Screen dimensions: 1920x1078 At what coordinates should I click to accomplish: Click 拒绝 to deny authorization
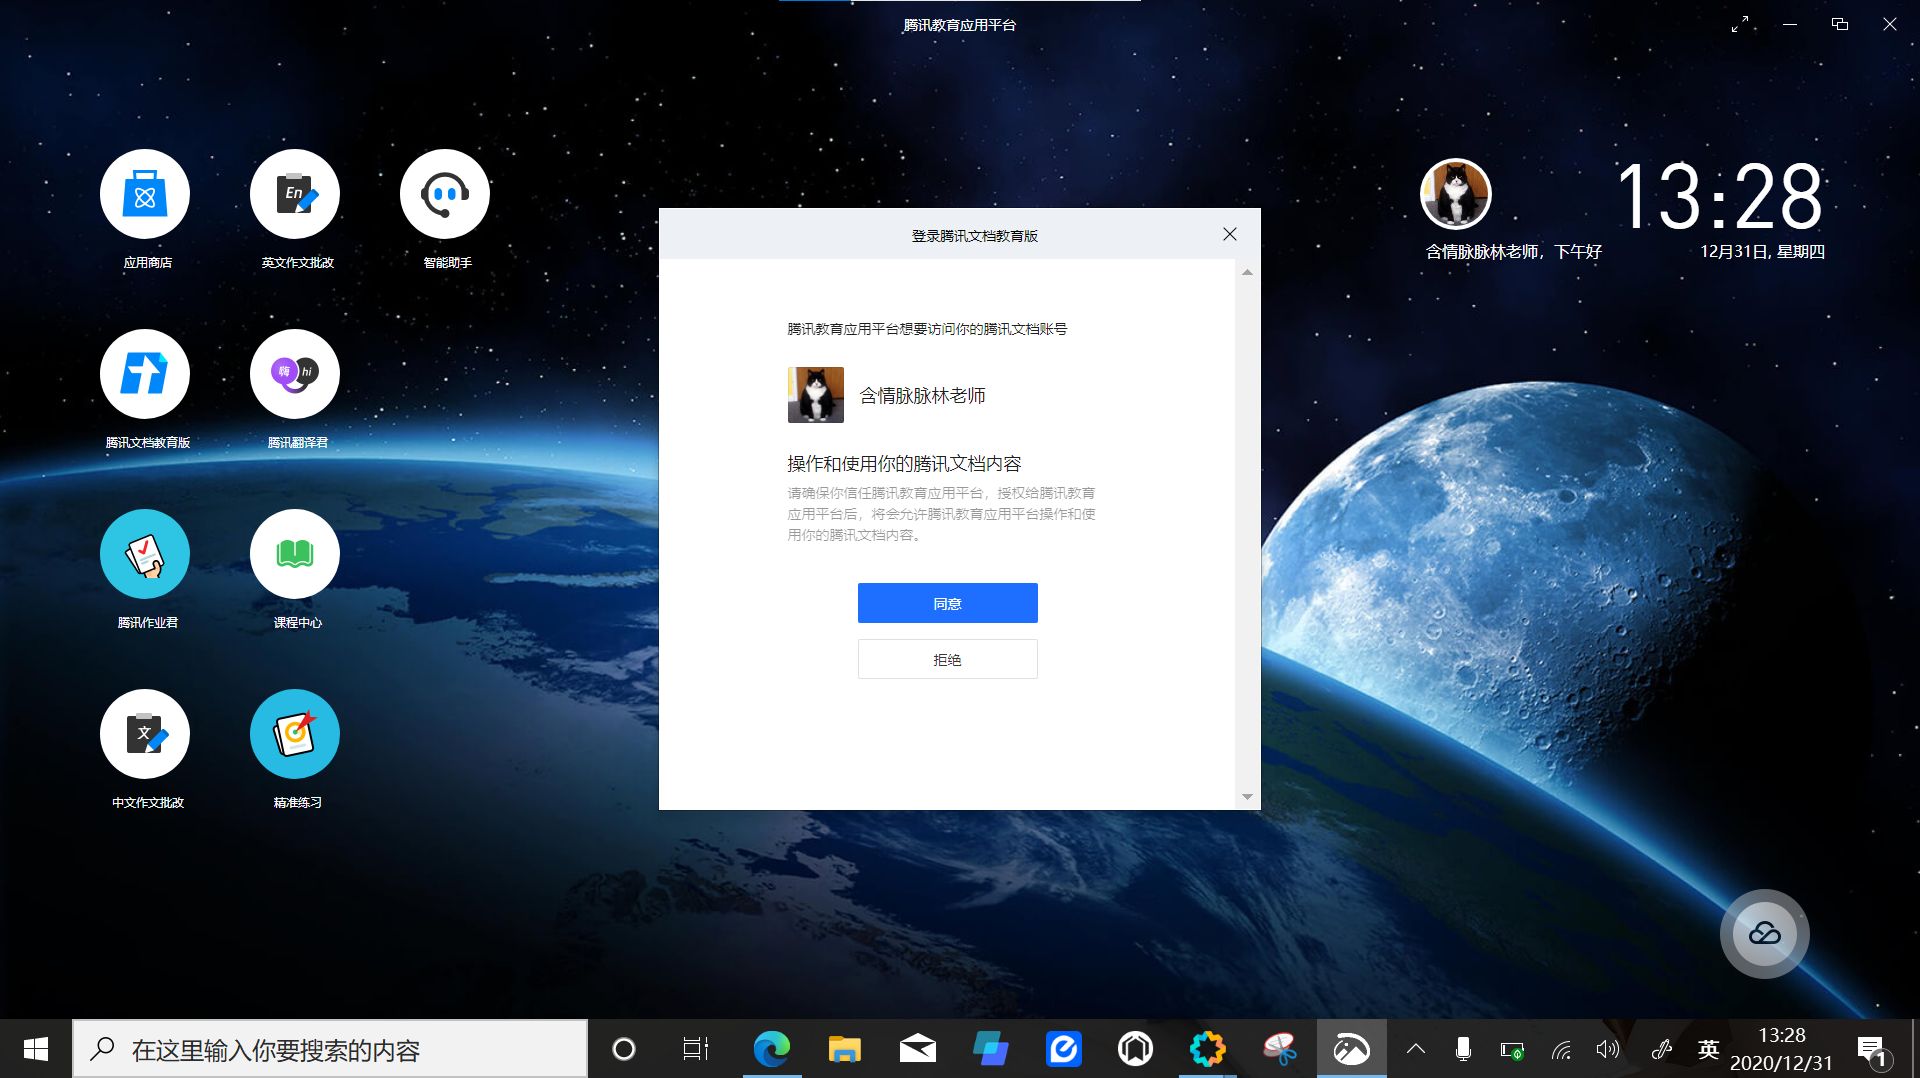947,659
